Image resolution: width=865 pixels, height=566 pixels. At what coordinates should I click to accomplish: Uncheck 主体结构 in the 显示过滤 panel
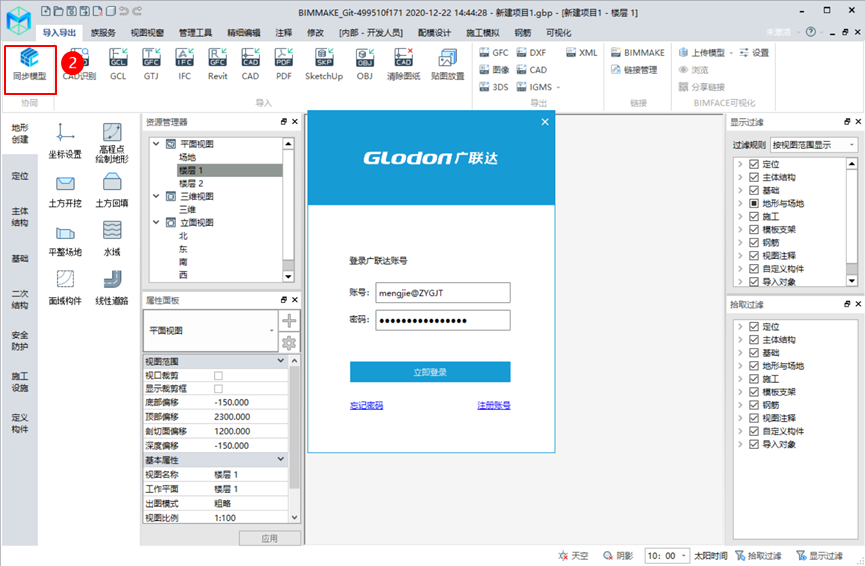click(754, 177)
